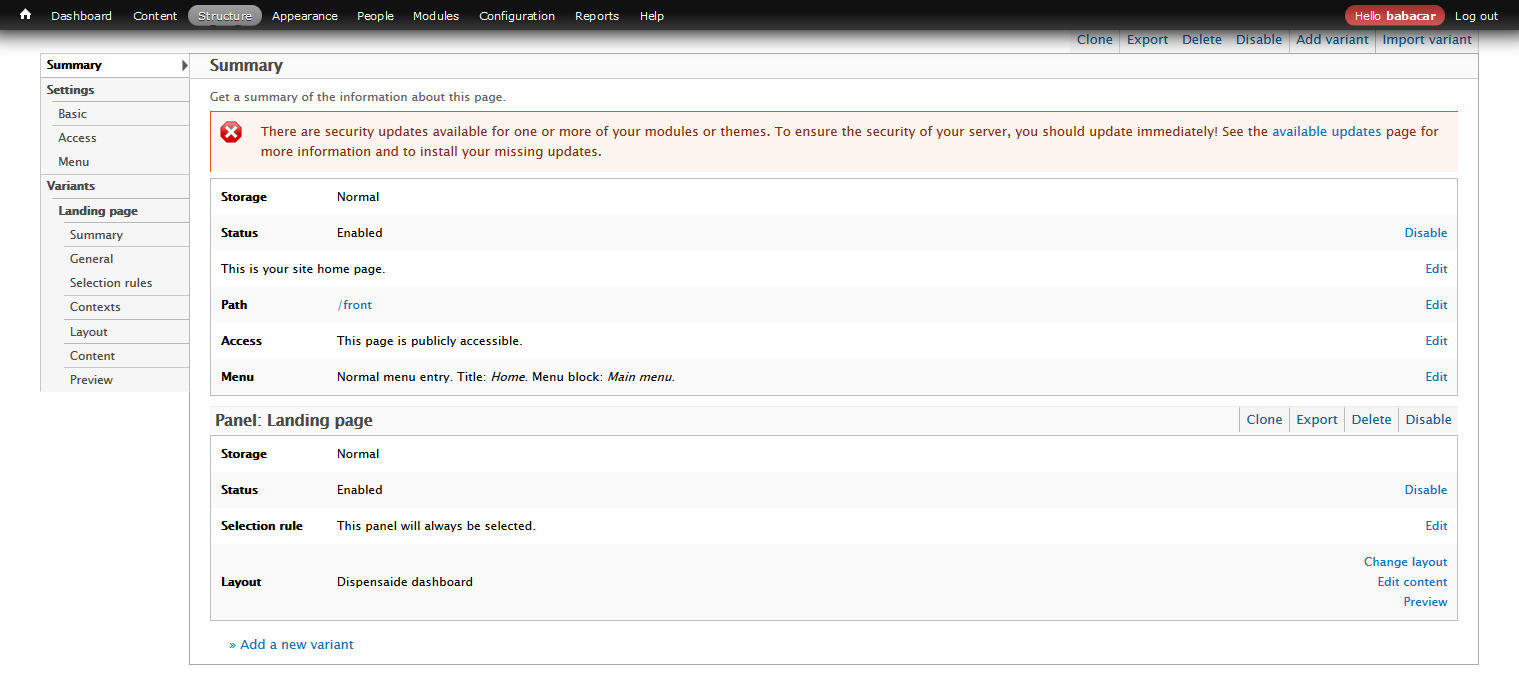1519x698 pixels.
Task: Open Menu settings in sidebar
Action: [74, 162]
